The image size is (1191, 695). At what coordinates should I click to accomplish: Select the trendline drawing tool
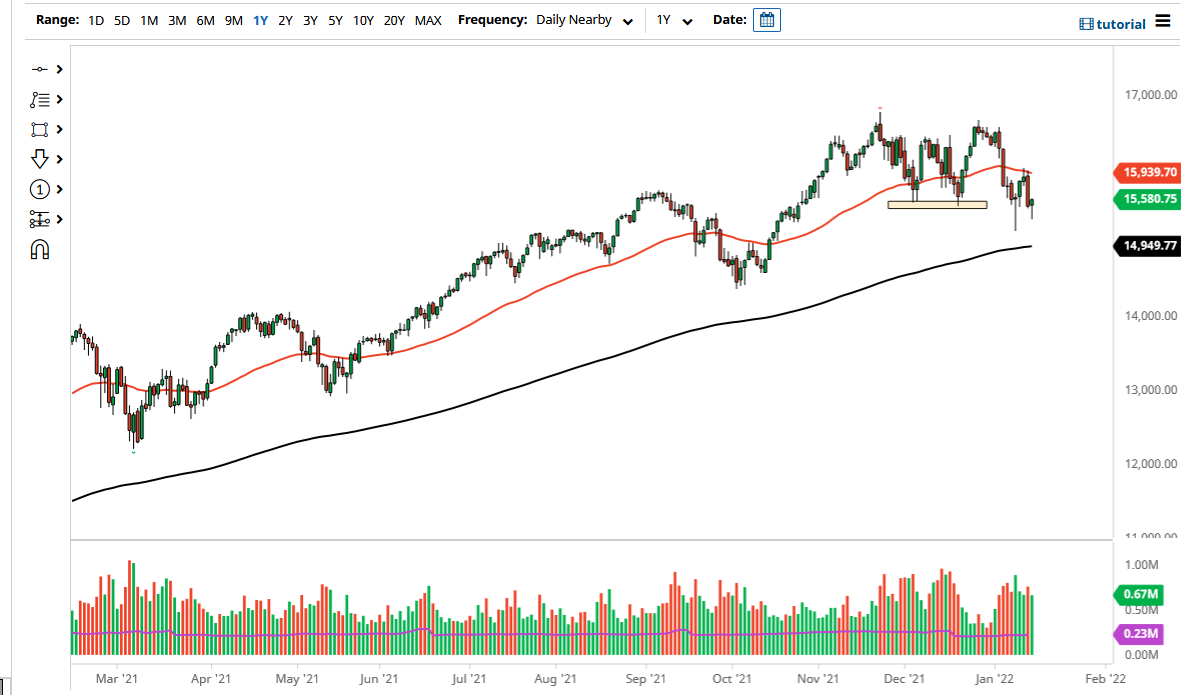click(40, 69)
